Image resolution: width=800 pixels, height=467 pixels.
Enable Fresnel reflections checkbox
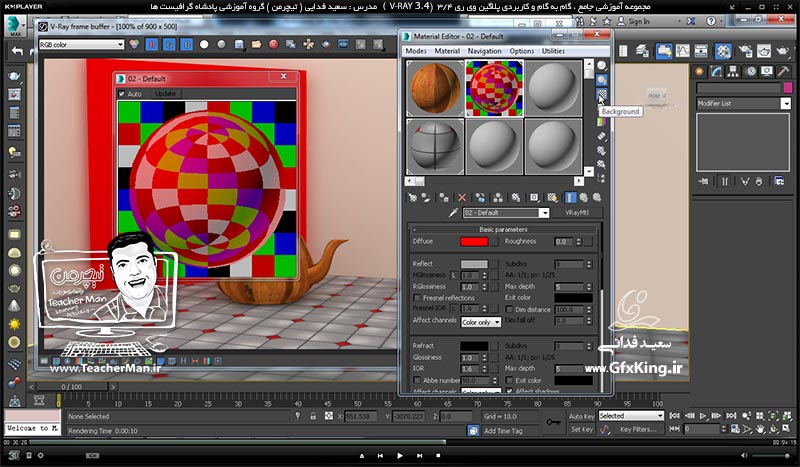pyautogui.click(x=417, y=298)
